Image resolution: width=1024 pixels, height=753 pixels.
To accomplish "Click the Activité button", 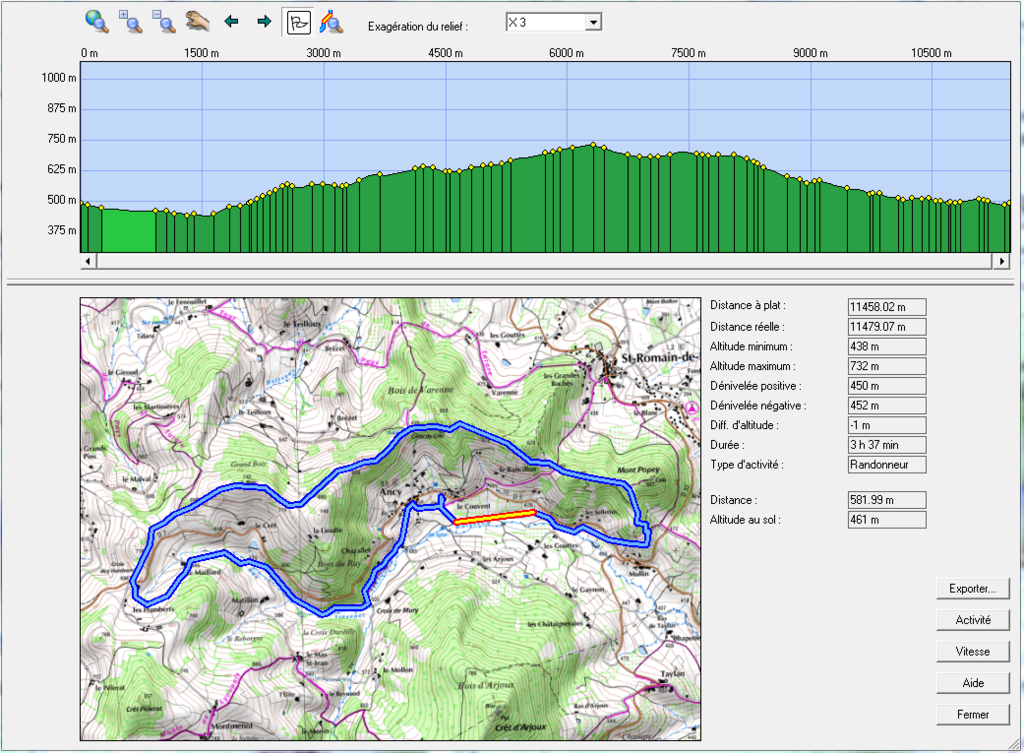I will point(973,620).
